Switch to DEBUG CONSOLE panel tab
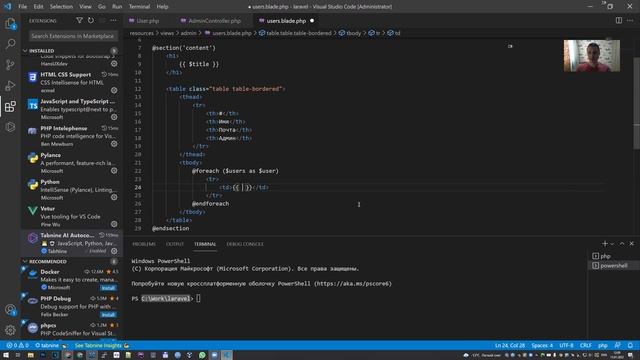 [x=245, y=244]
